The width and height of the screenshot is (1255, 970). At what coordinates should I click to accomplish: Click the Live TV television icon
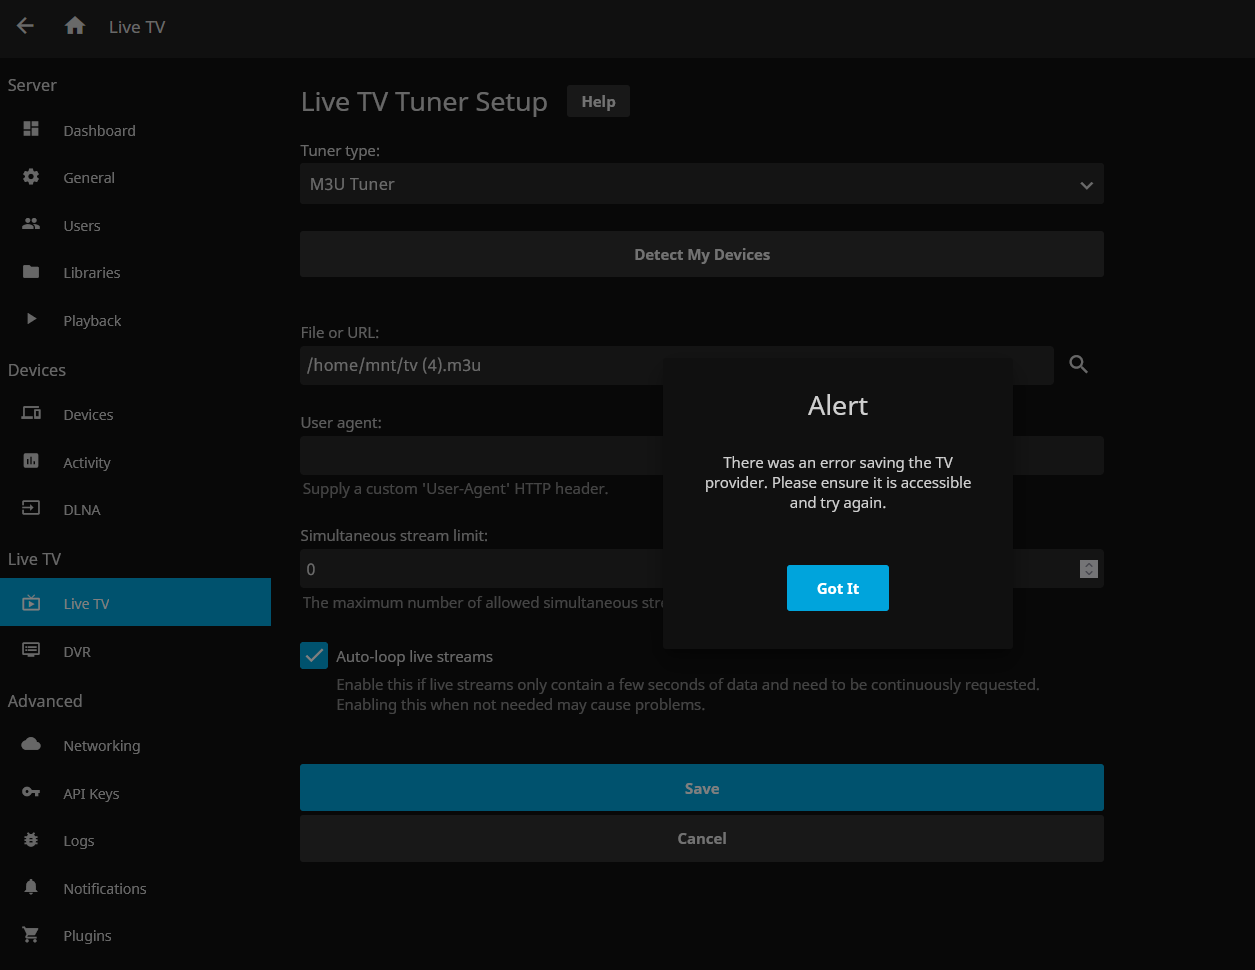(31, 603)
